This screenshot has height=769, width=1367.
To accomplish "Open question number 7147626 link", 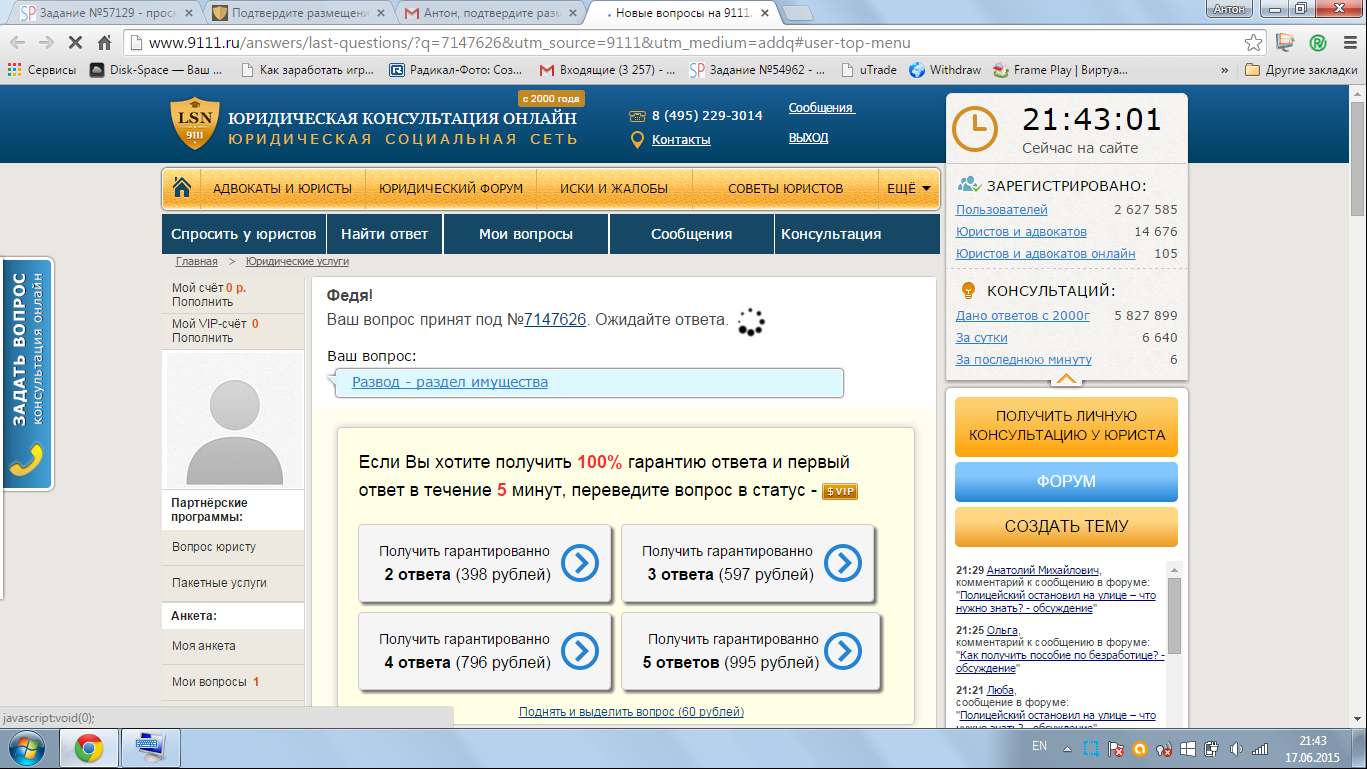I will coord(555,319).
